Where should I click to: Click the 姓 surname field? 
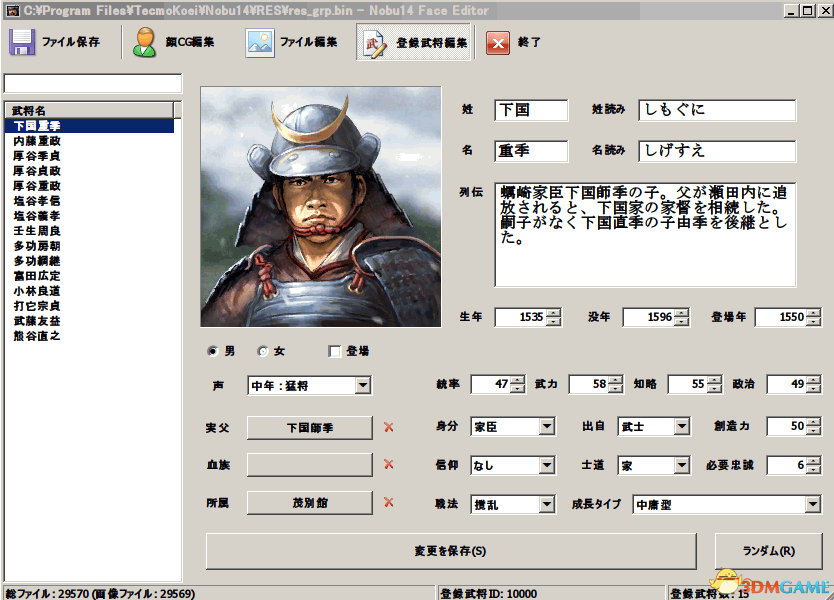[531, 110]
